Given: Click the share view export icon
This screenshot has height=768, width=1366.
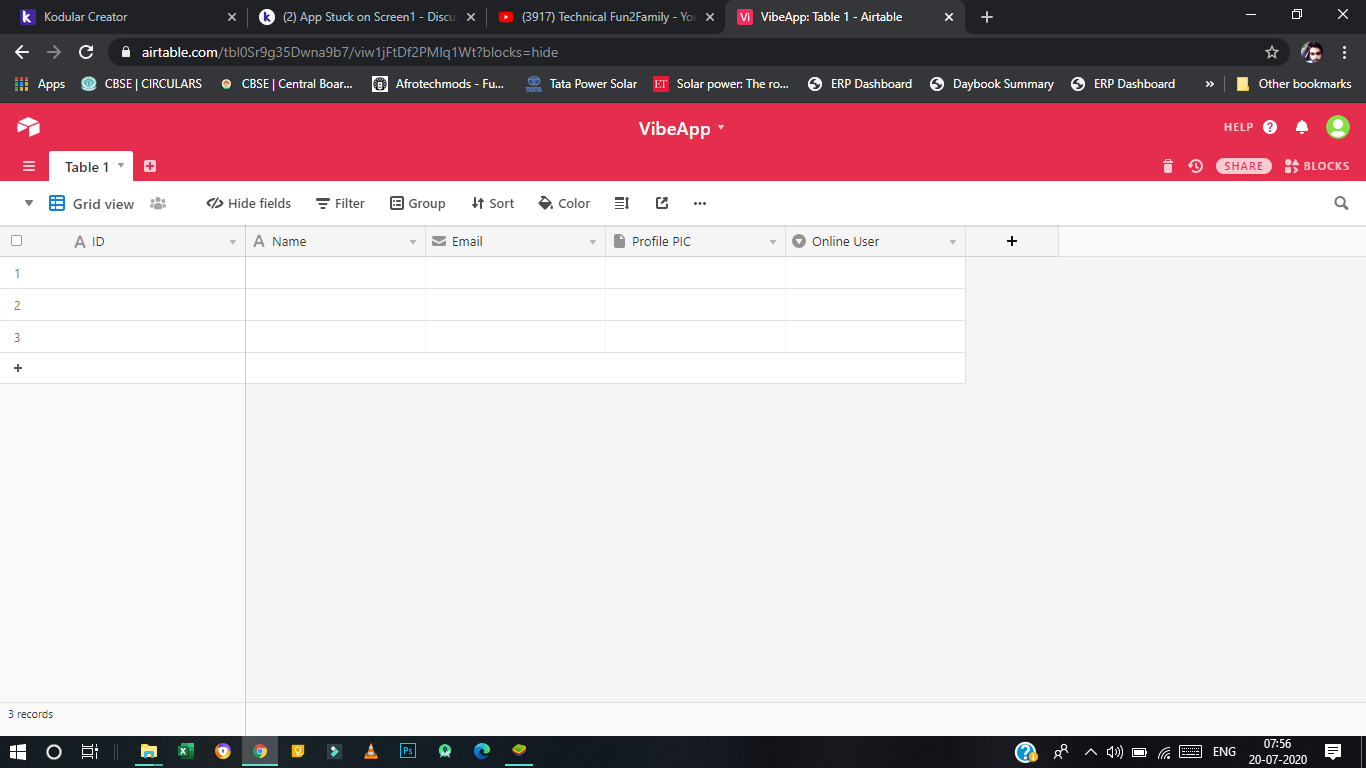Looking at the screenshot, I should coord(662,203).
